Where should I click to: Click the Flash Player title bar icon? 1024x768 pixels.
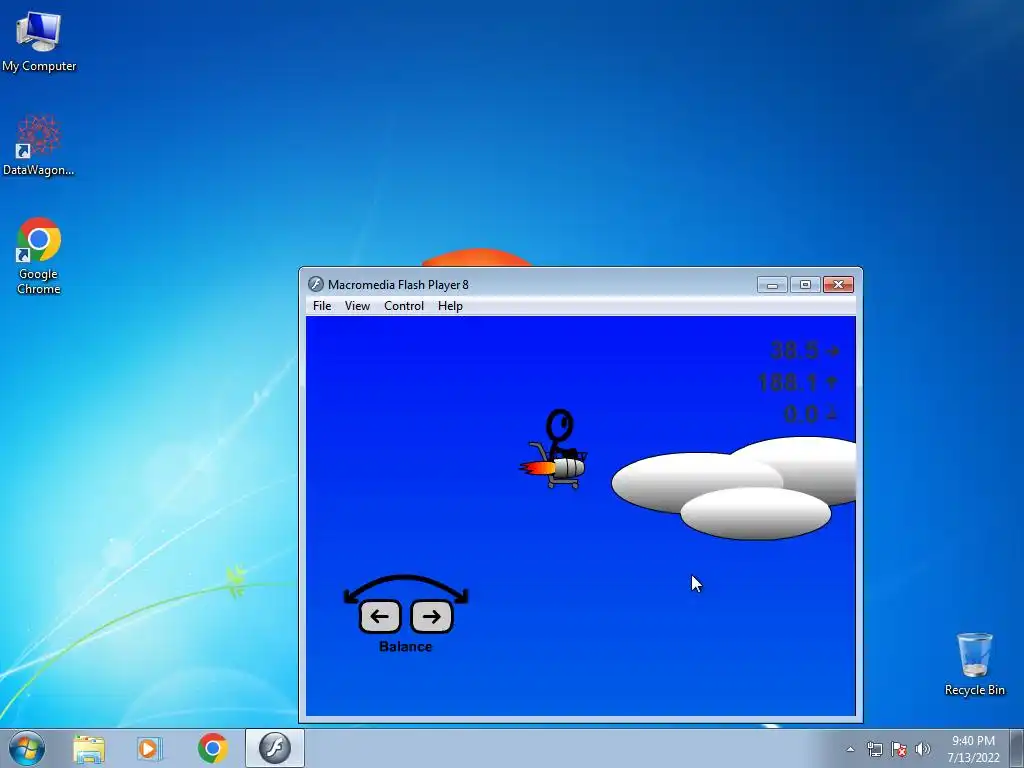[x=316, y=284]
